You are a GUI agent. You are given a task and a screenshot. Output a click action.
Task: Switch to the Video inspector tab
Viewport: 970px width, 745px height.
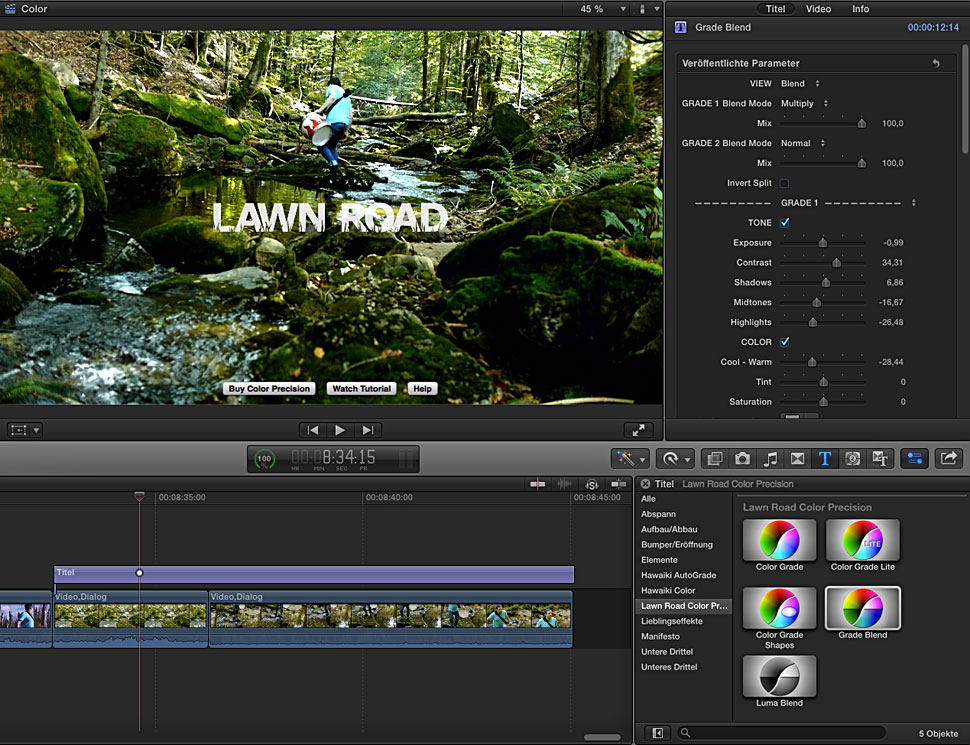[x=818, y=9]
